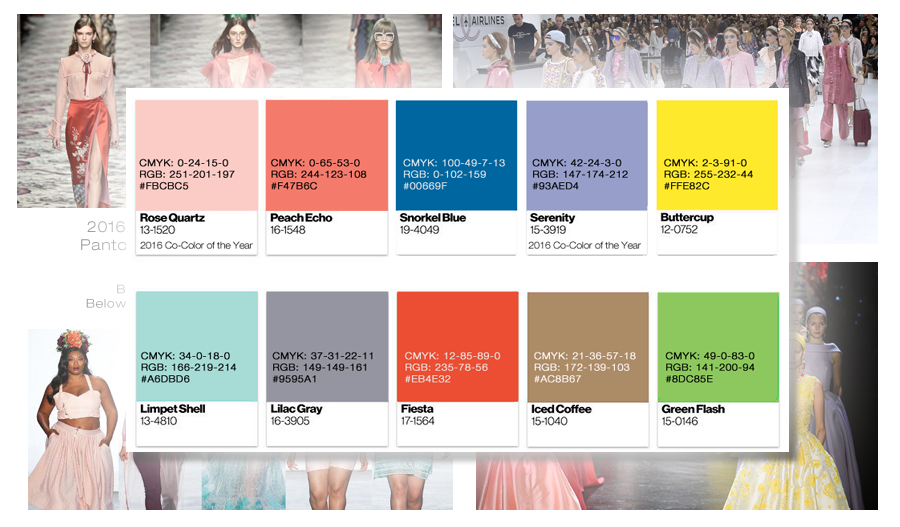The image size is (900, 527).
Task: Click Pantone code 15-1040
Action: point(549,421)
